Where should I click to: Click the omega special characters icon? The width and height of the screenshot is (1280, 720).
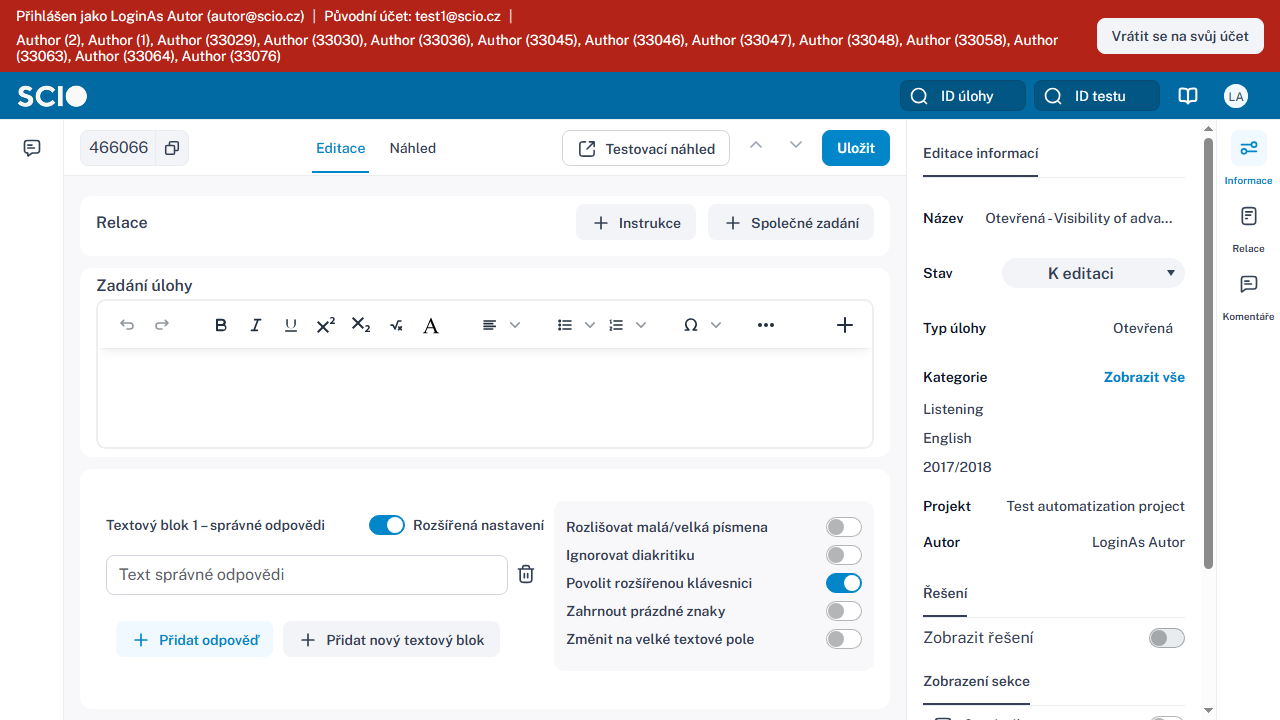tap(690, 325)
